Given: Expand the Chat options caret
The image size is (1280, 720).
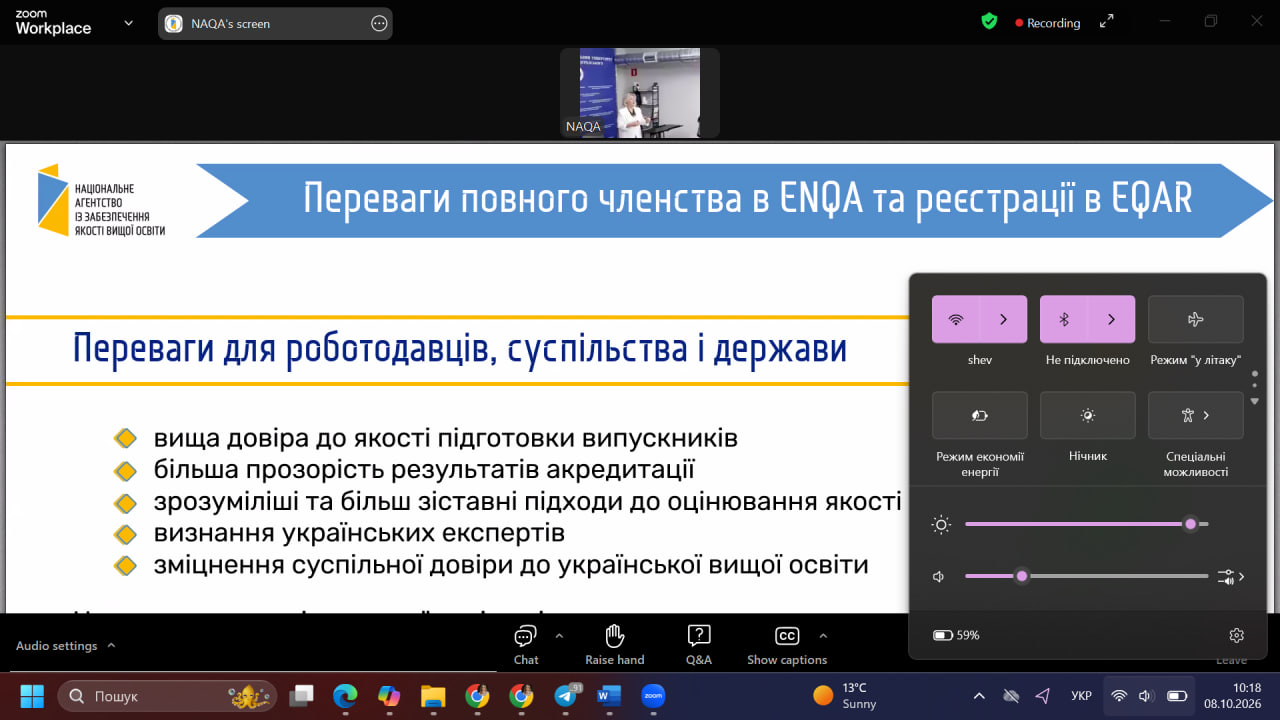Looking at the screenshot, I should coord(559,635).
